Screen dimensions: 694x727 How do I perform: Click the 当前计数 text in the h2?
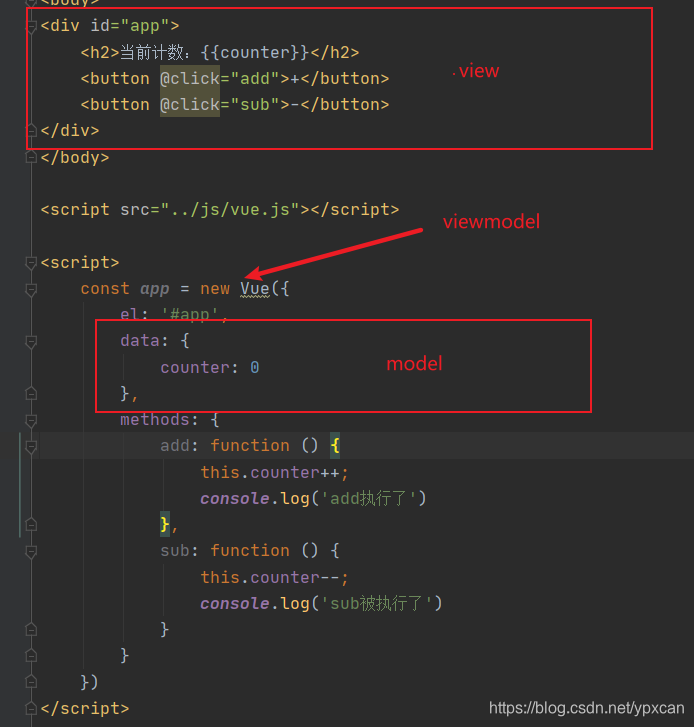tap(152, 52)
